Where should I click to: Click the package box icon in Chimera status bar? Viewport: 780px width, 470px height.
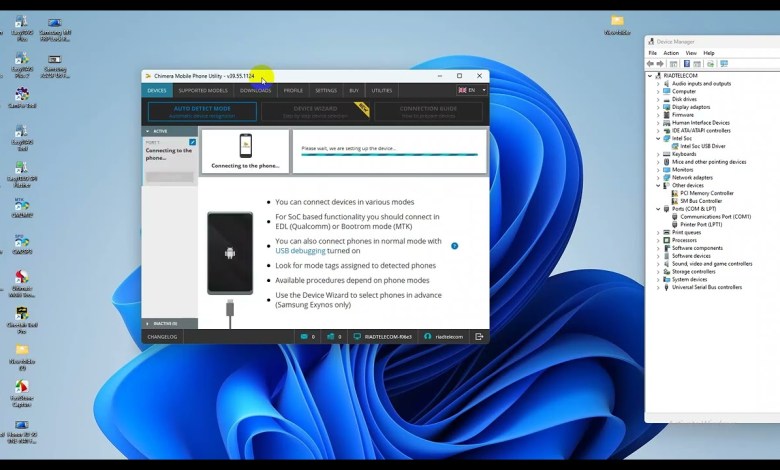pyautogui.click(x=330, y=337)
